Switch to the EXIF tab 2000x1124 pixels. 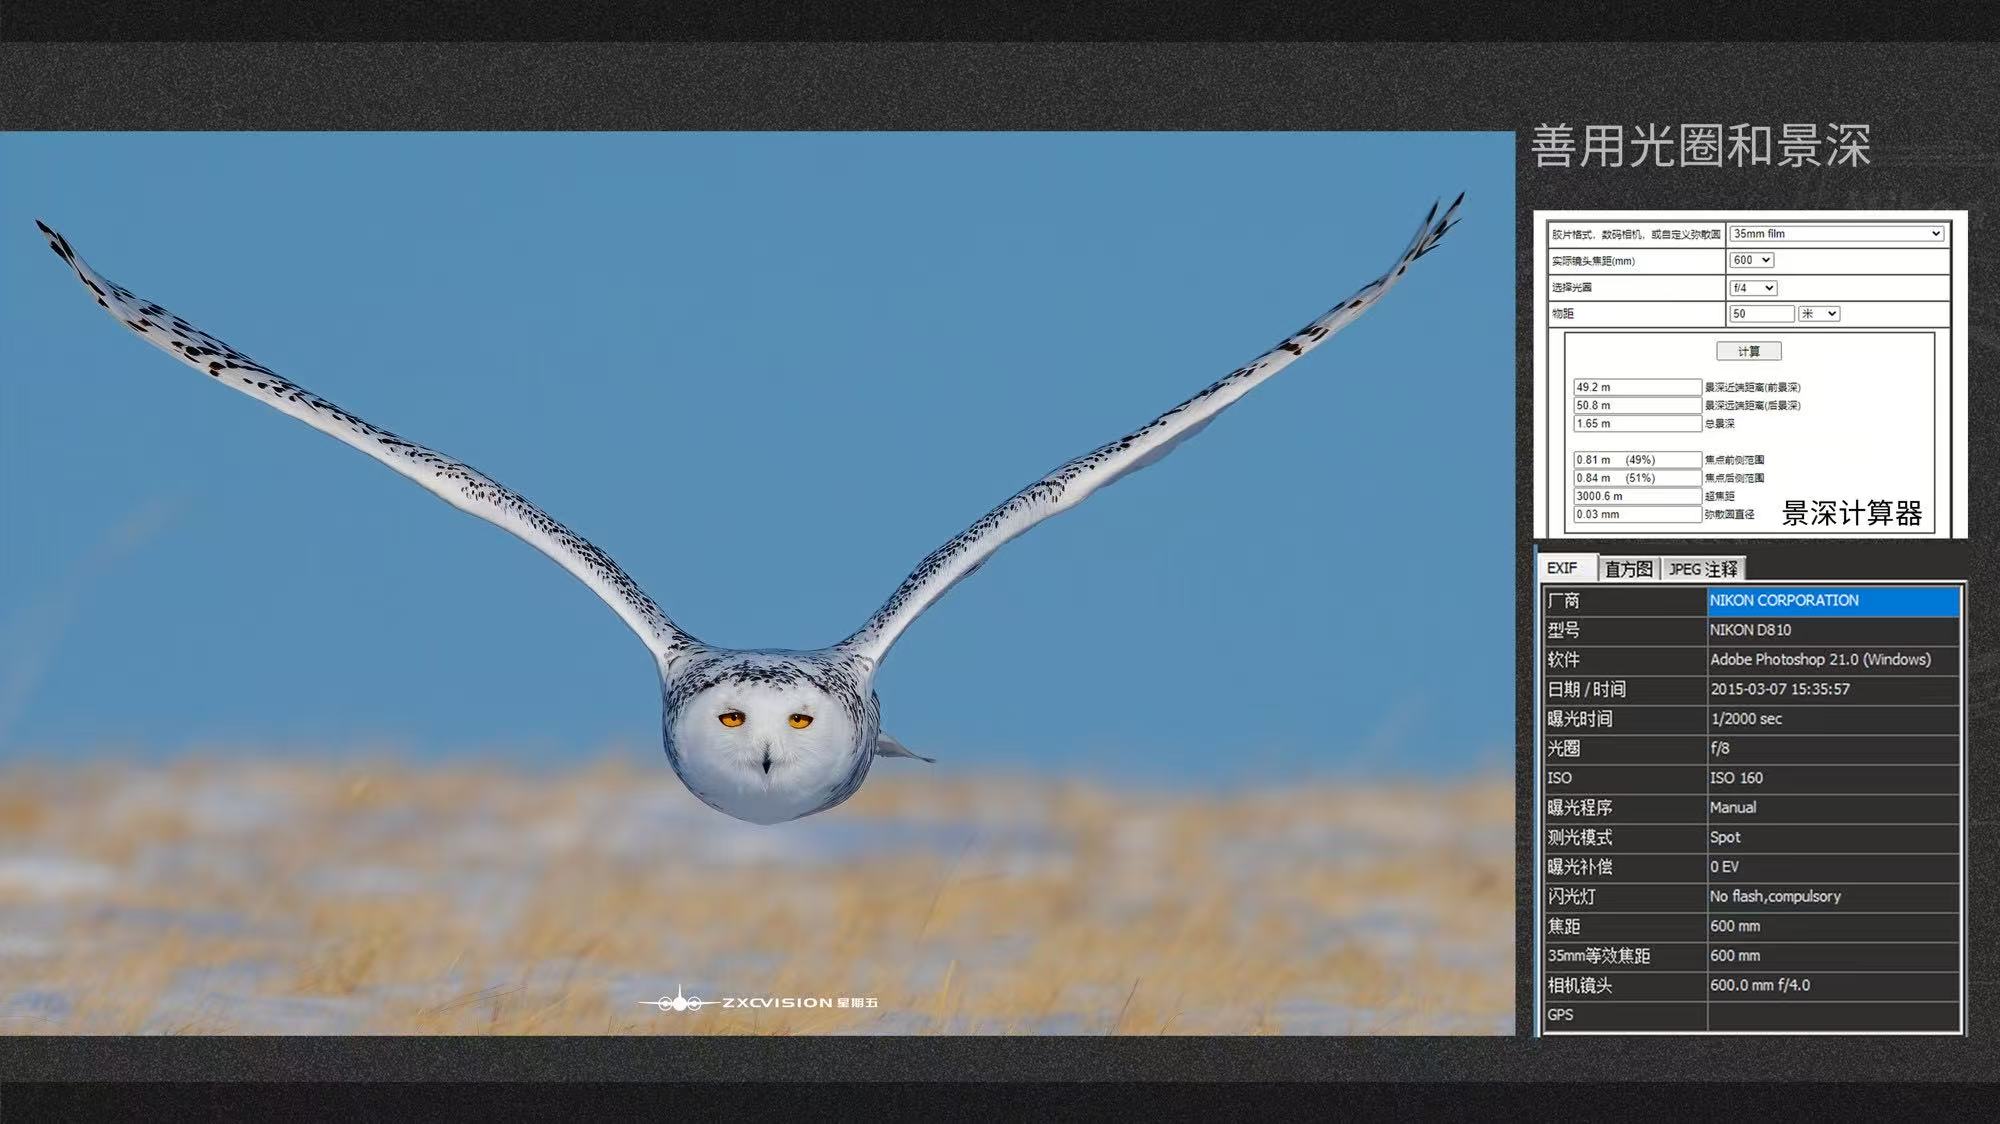coord(1565,568)
